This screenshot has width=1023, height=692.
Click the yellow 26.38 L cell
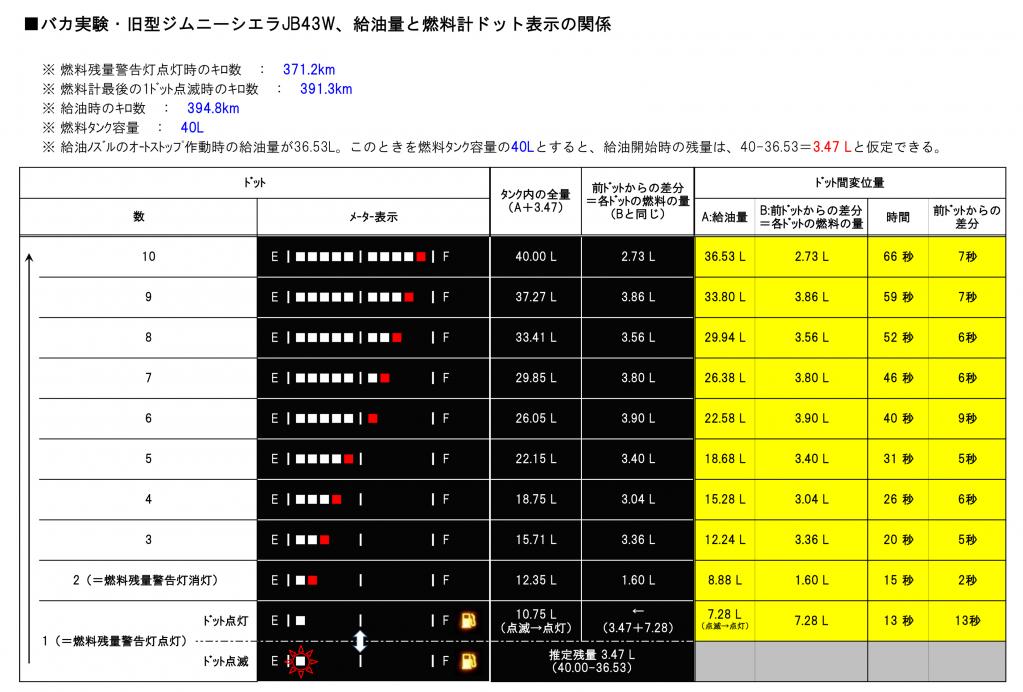click(724, 378)
